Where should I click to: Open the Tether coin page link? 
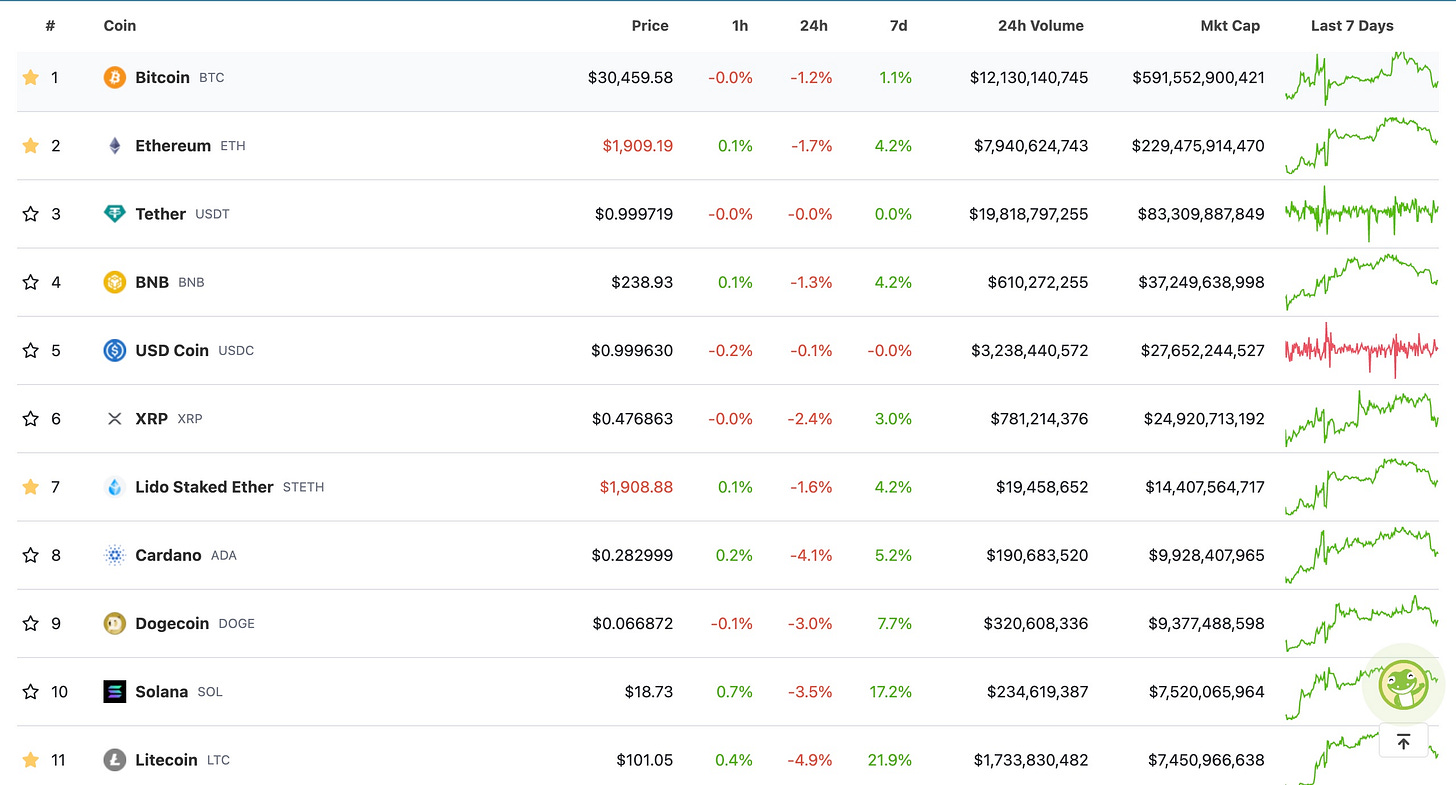tap(160, 214)
